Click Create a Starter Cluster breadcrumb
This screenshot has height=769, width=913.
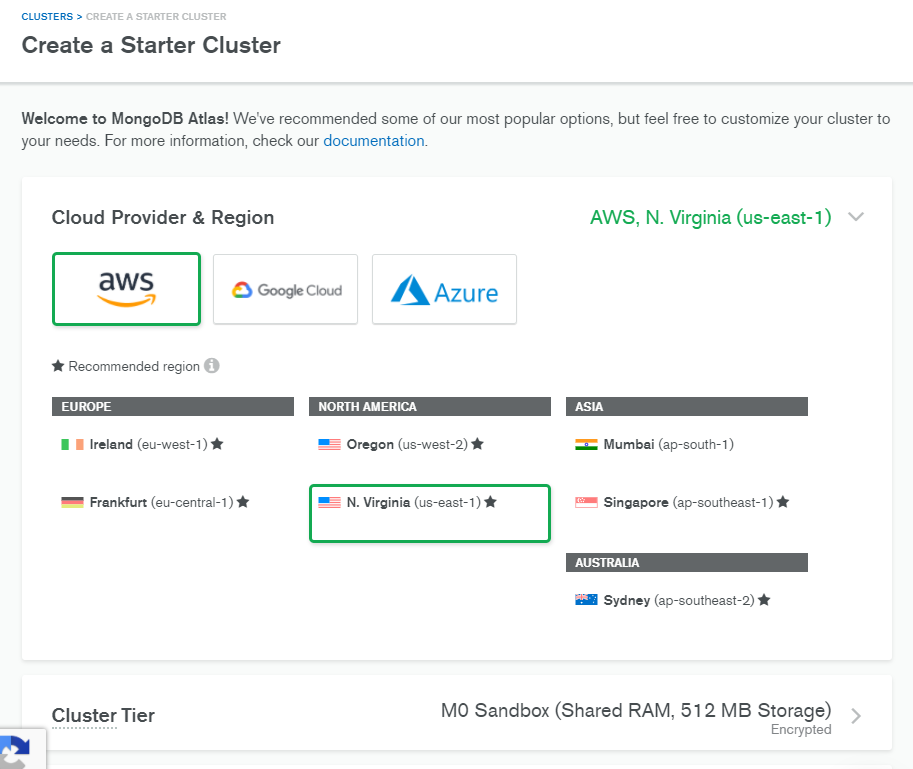[156, 16]
